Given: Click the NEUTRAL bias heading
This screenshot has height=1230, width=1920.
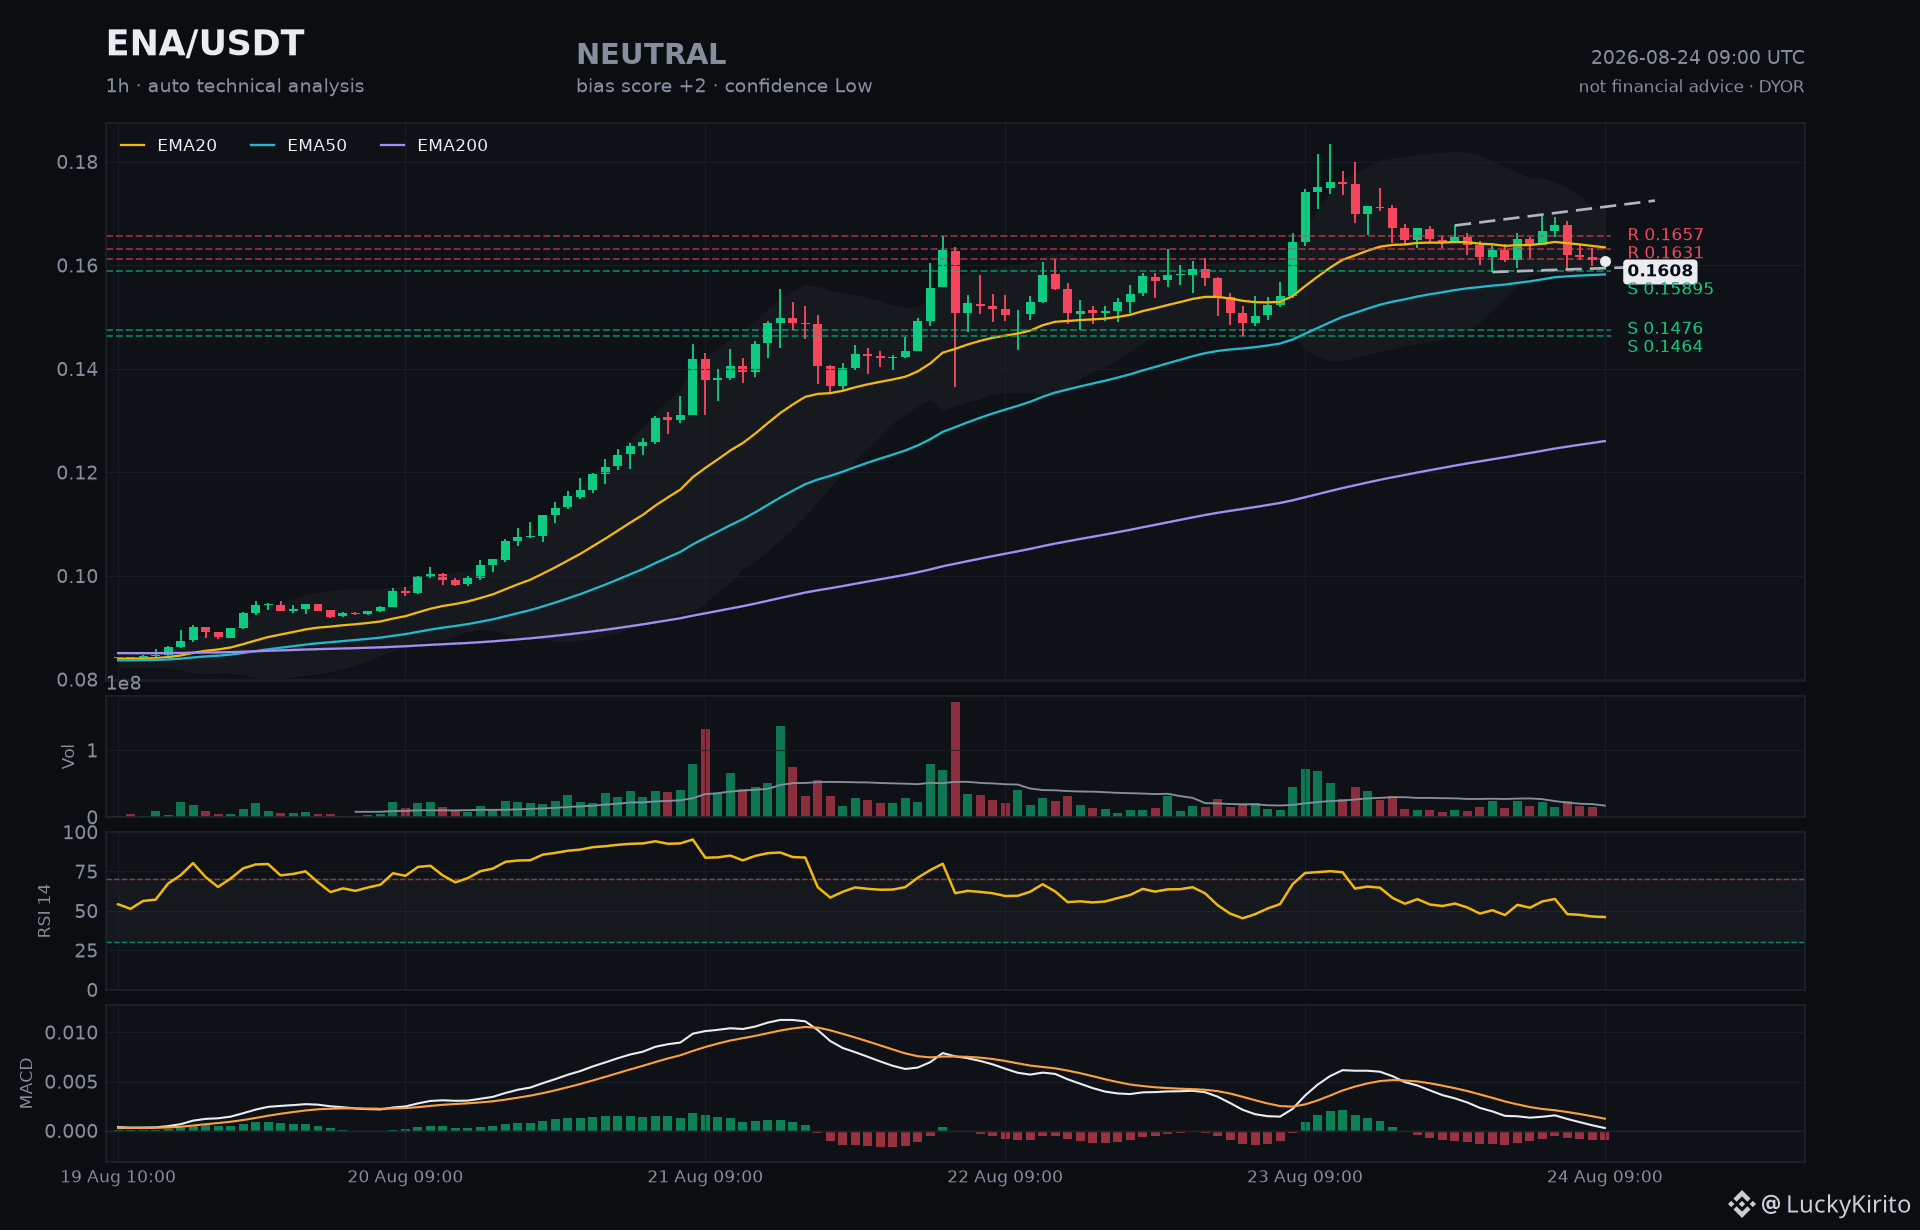Looking at the screenshot, I should (651, 54).
